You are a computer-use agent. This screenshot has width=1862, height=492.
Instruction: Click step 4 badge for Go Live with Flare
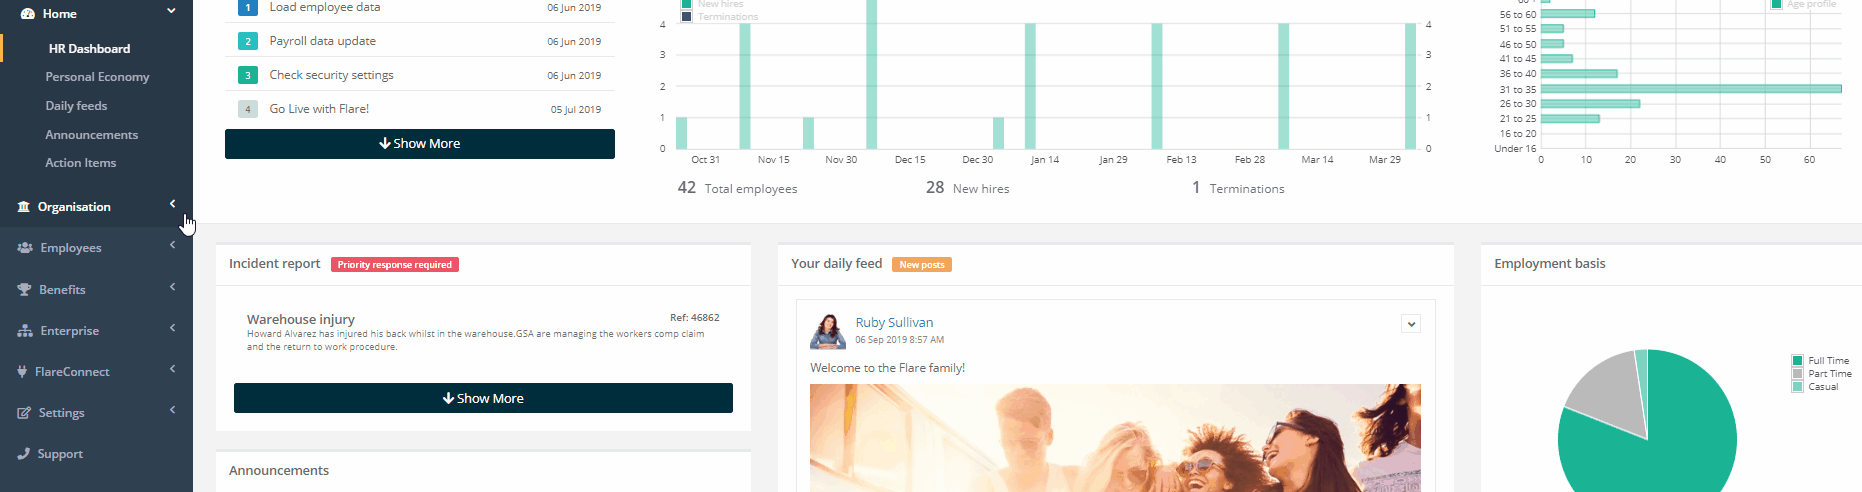tap(248, 109)
